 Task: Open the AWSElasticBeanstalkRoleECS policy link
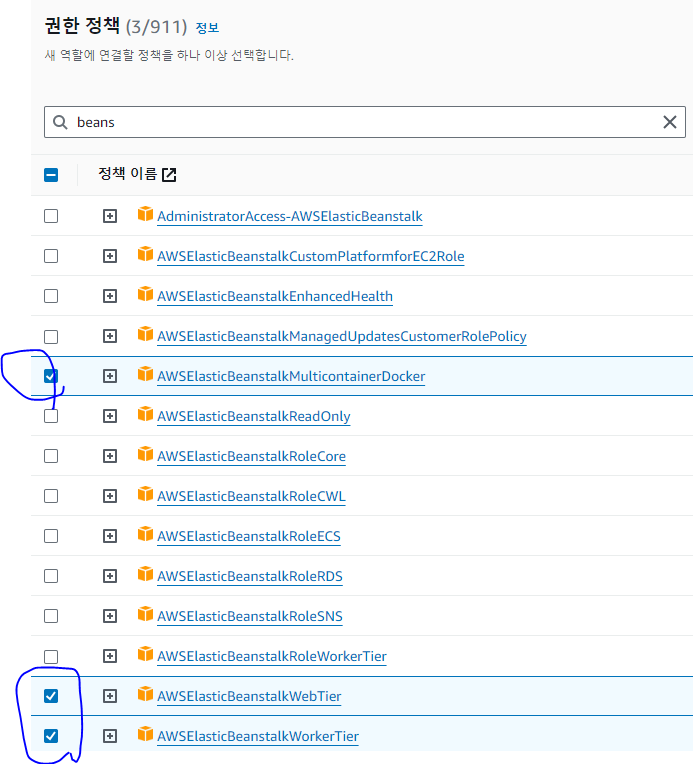(249, 536)
